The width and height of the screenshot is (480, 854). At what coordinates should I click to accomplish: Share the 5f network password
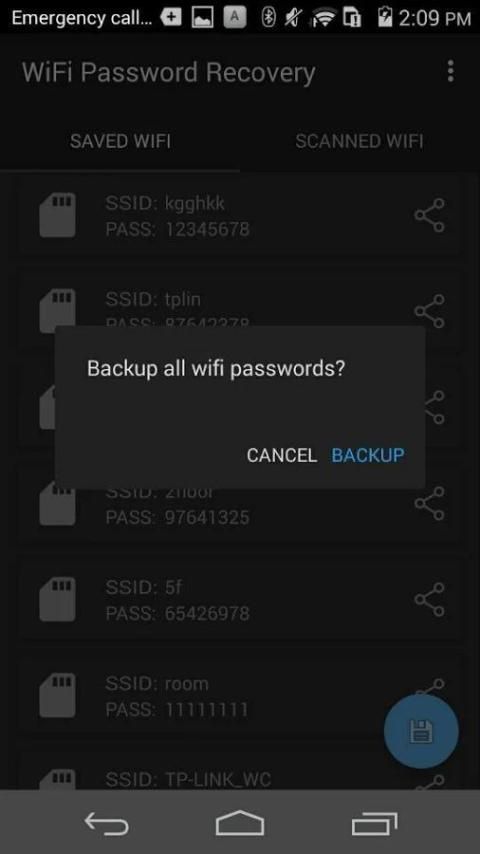[x=429, y=600]
